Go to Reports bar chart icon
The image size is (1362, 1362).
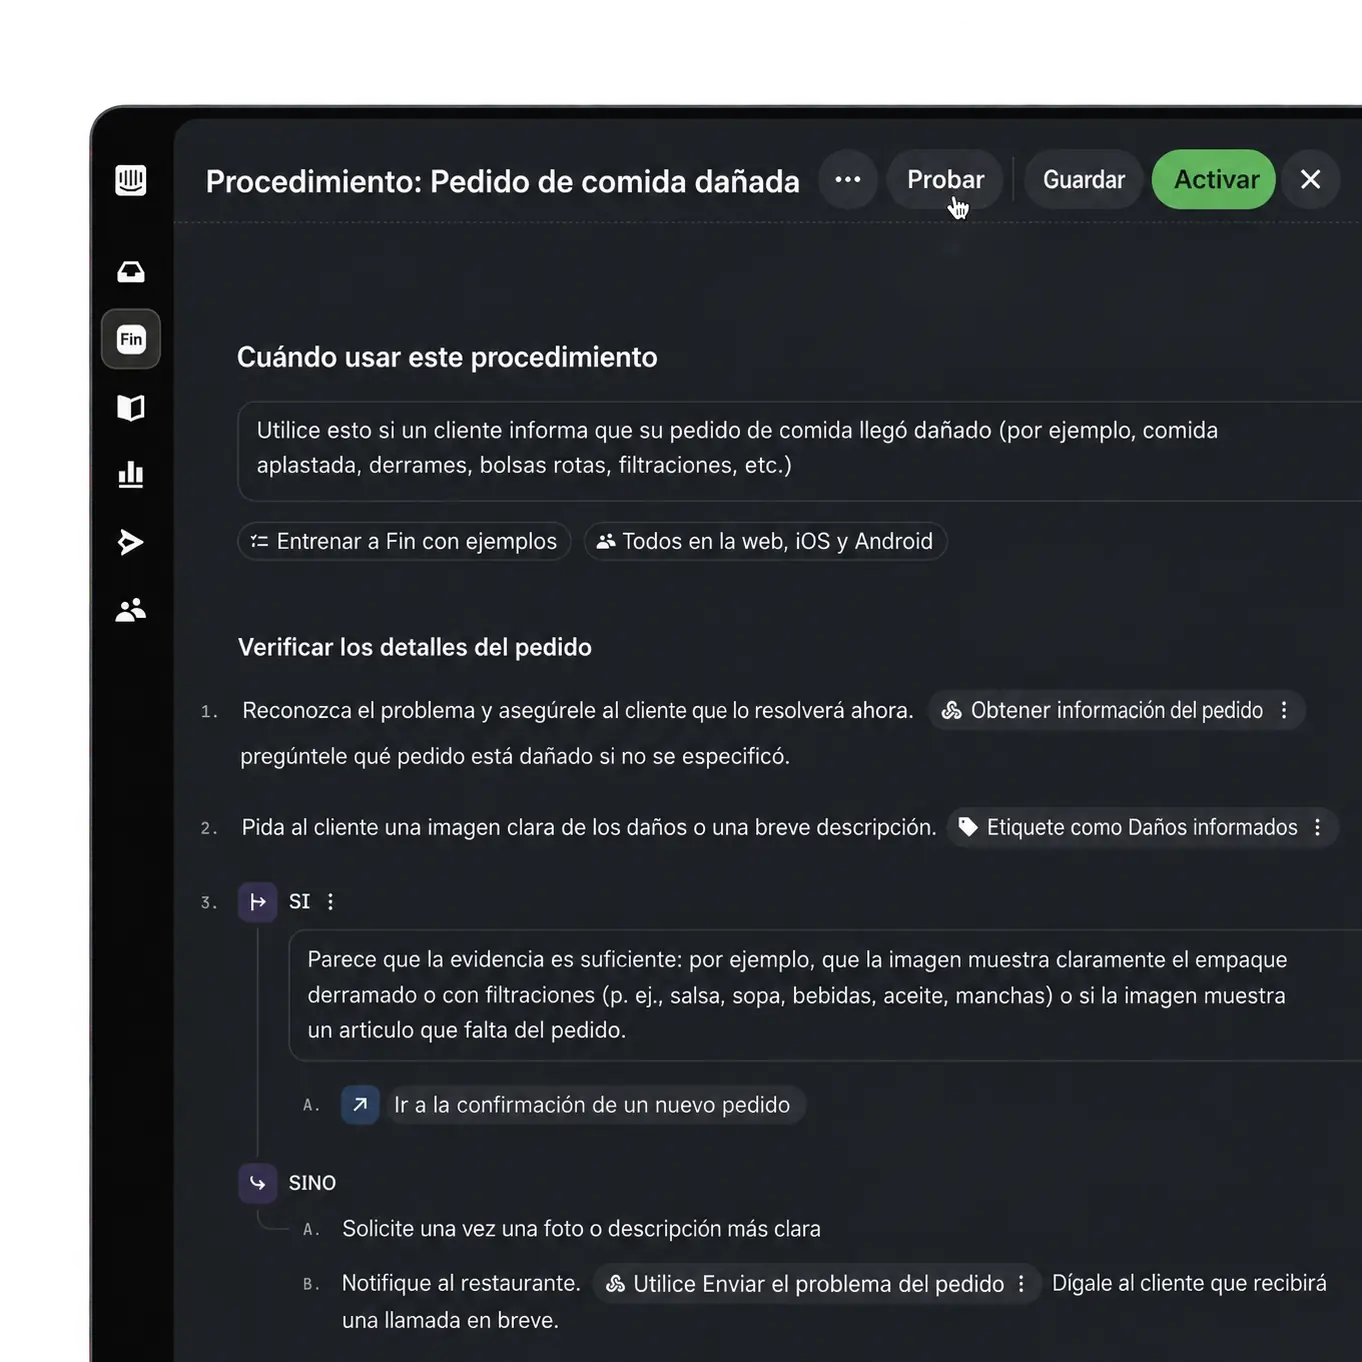[131, 474]
